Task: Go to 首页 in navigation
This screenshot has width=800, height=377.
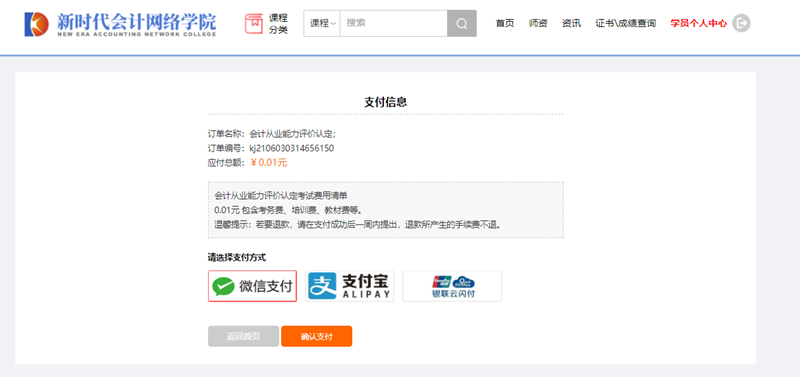Action: [x=505, y=23]
